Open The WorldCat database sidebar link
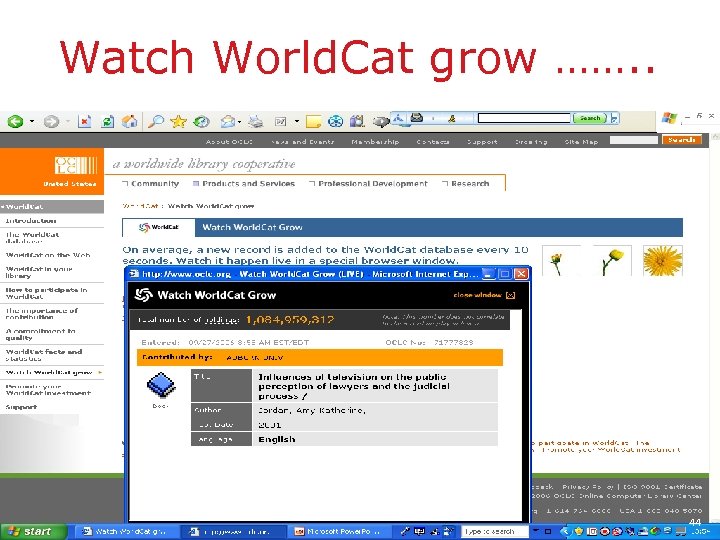 [x=32, y=237]
